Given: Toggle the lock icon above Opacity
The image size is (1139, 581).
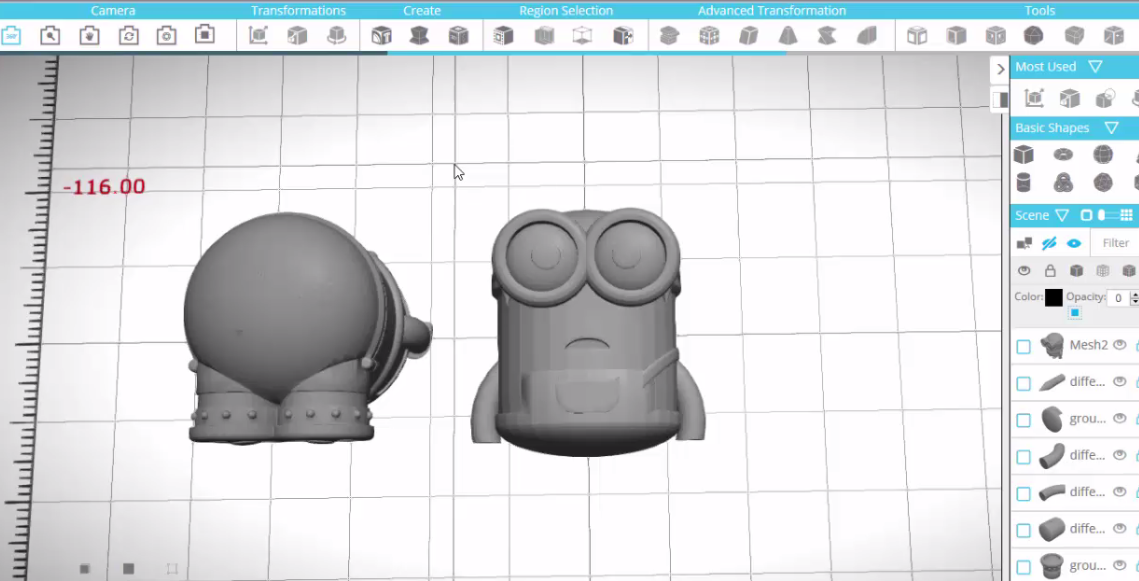Looking at the screenshot, I should click(x=1050, y=271).
